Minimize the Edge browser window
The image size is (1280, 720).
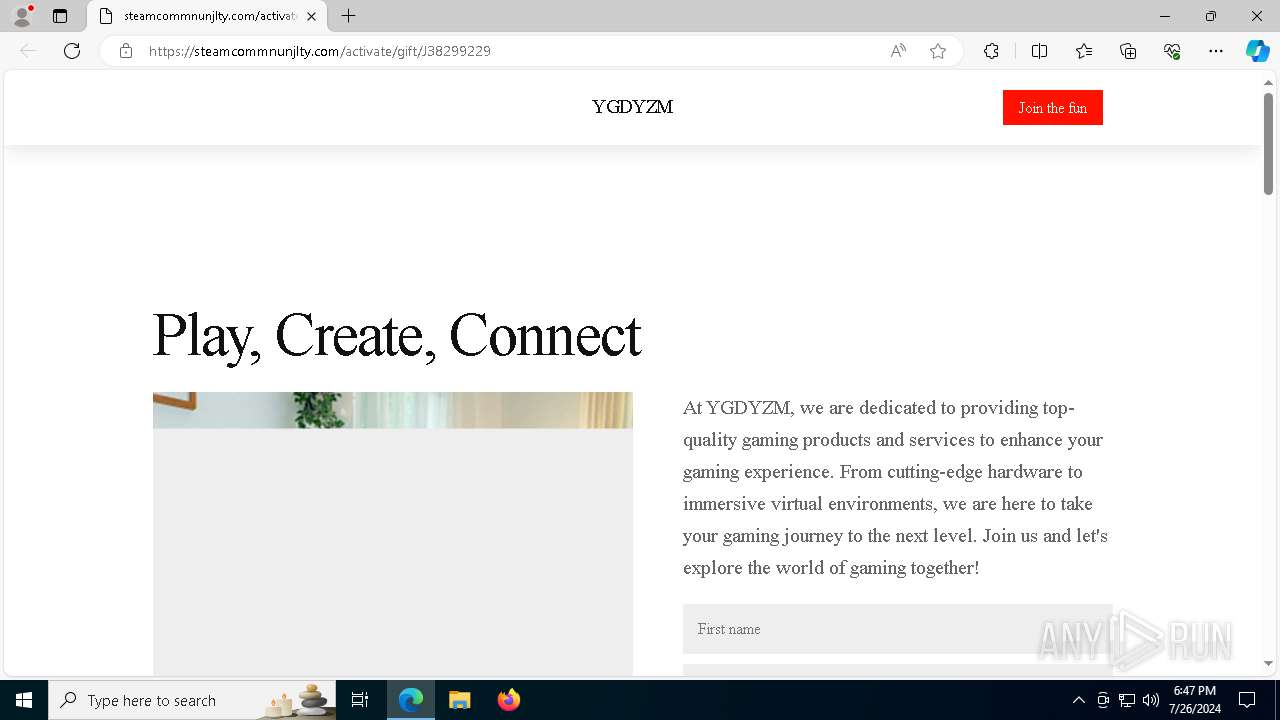point(1165,16)
